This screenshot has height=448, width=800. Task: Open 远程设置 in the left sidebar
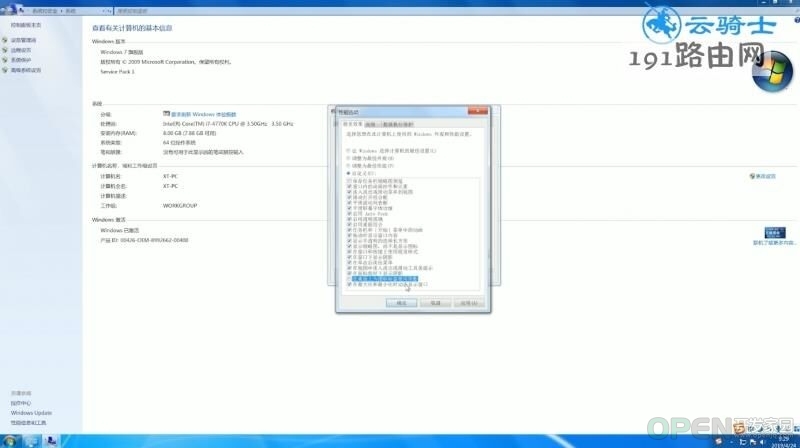pos(21,50)
